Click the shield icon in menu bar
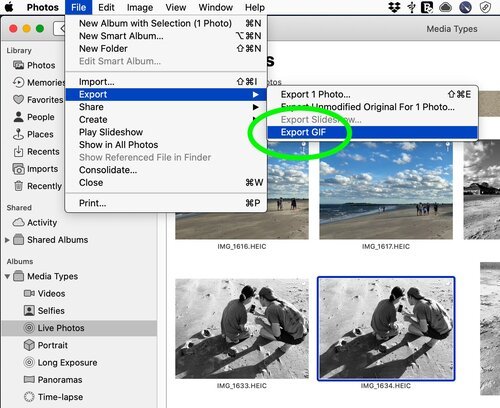This screenshot has height=408, width=500. 485,7
